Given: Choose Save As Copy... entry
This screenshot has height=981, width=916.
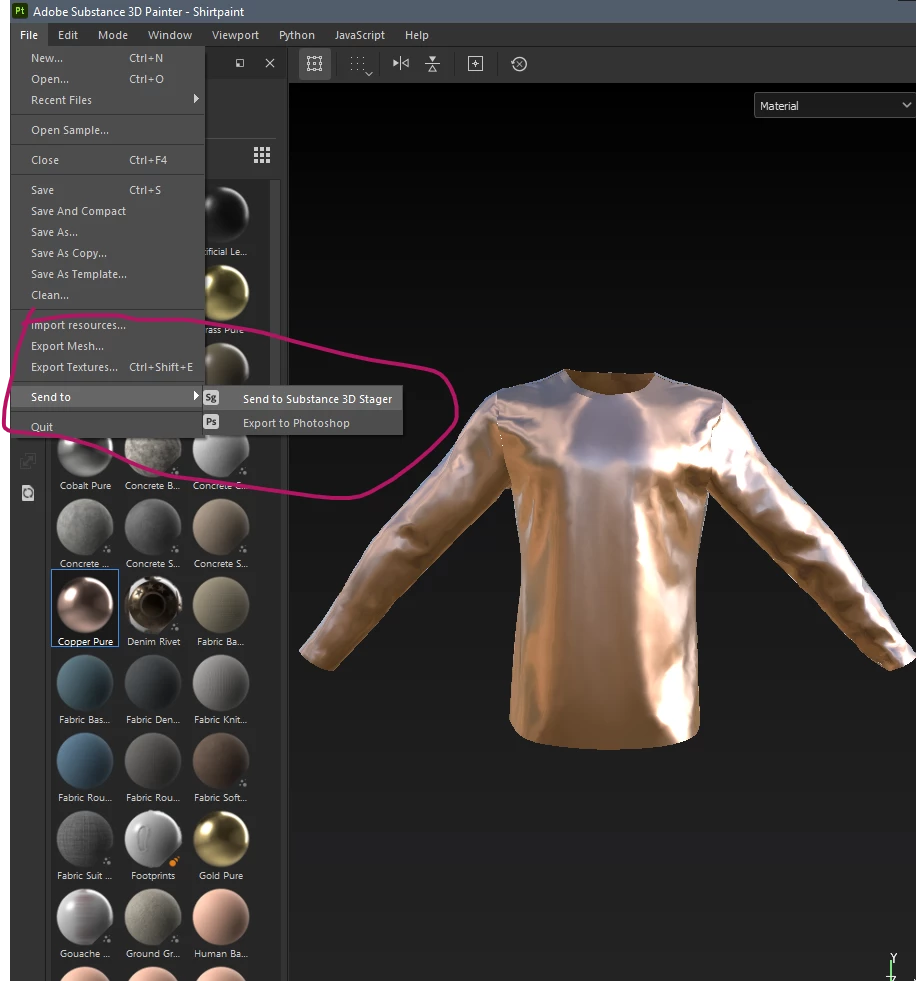Looking at the screenshot, I should pos(108,253).
